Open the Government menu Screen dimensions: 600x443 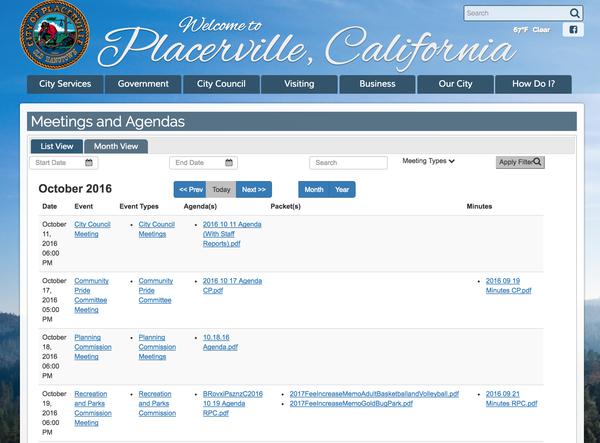click(143, 84)
